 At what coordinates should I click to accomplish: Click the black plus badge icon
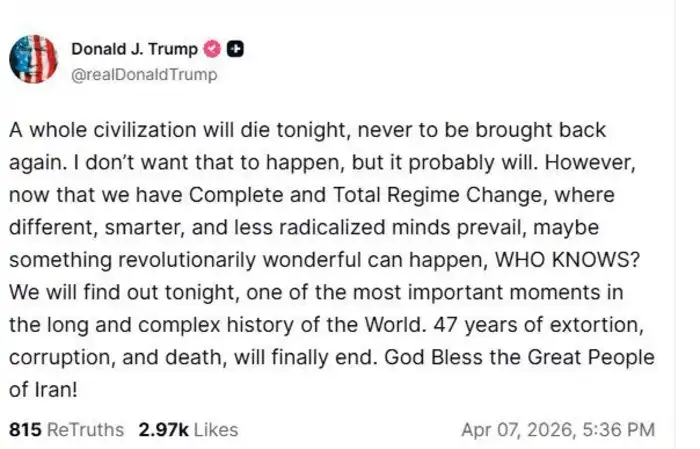tap(236, 48)
